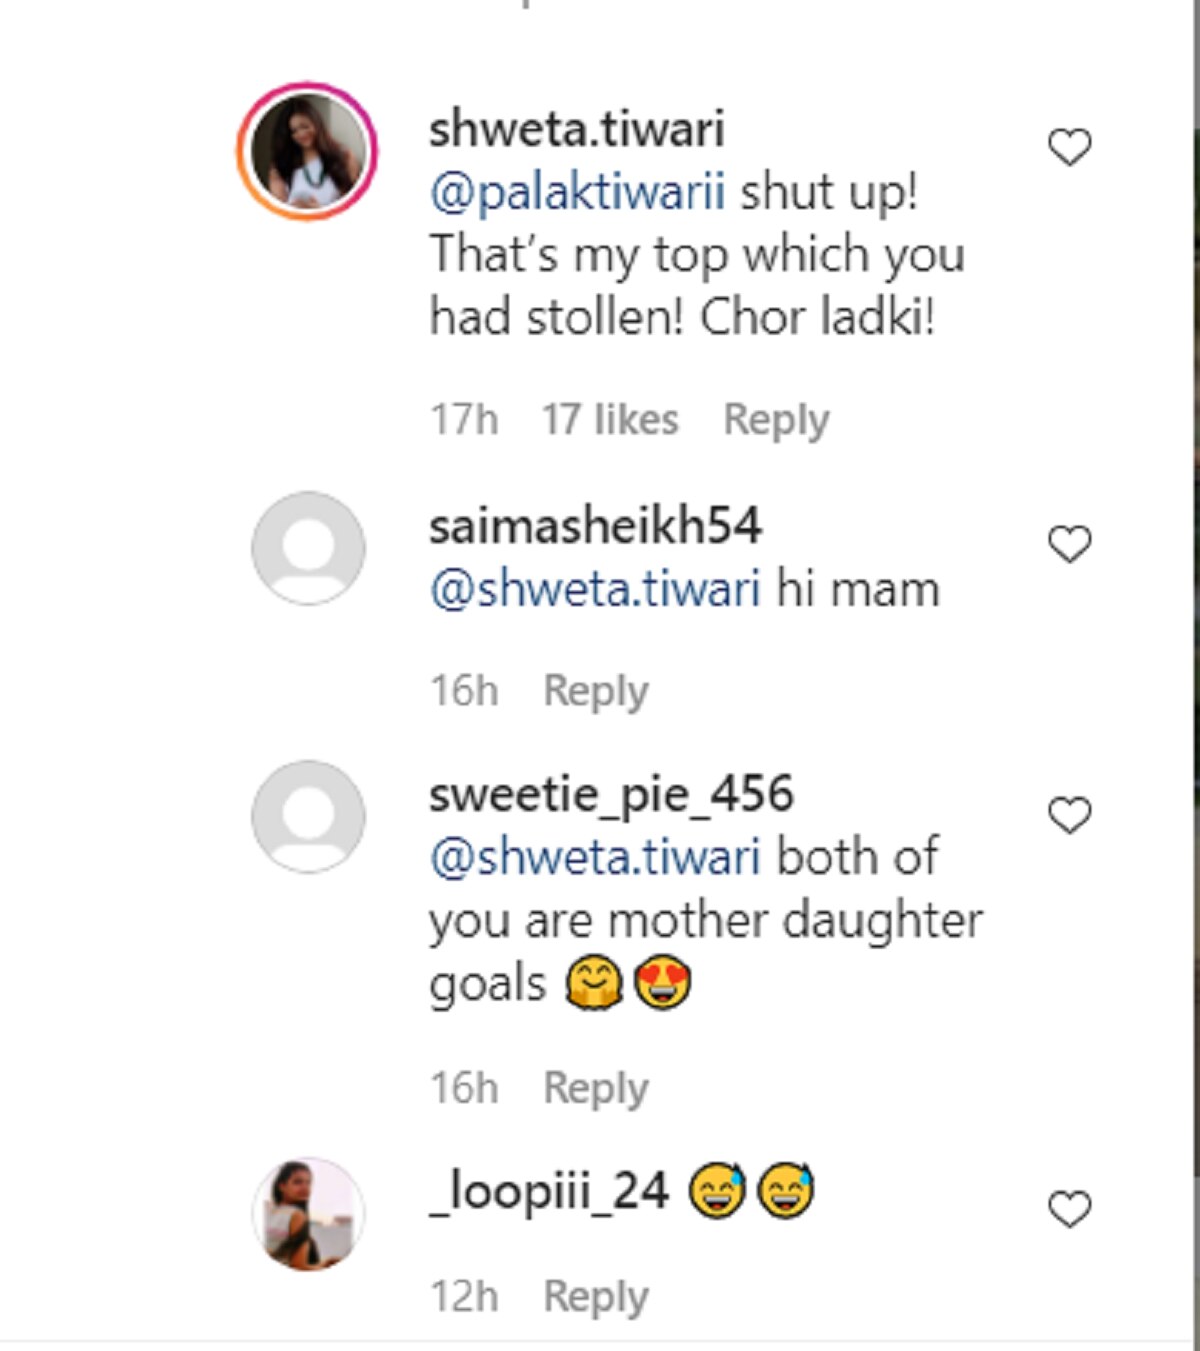View the 17 likes list

(610, 420)
